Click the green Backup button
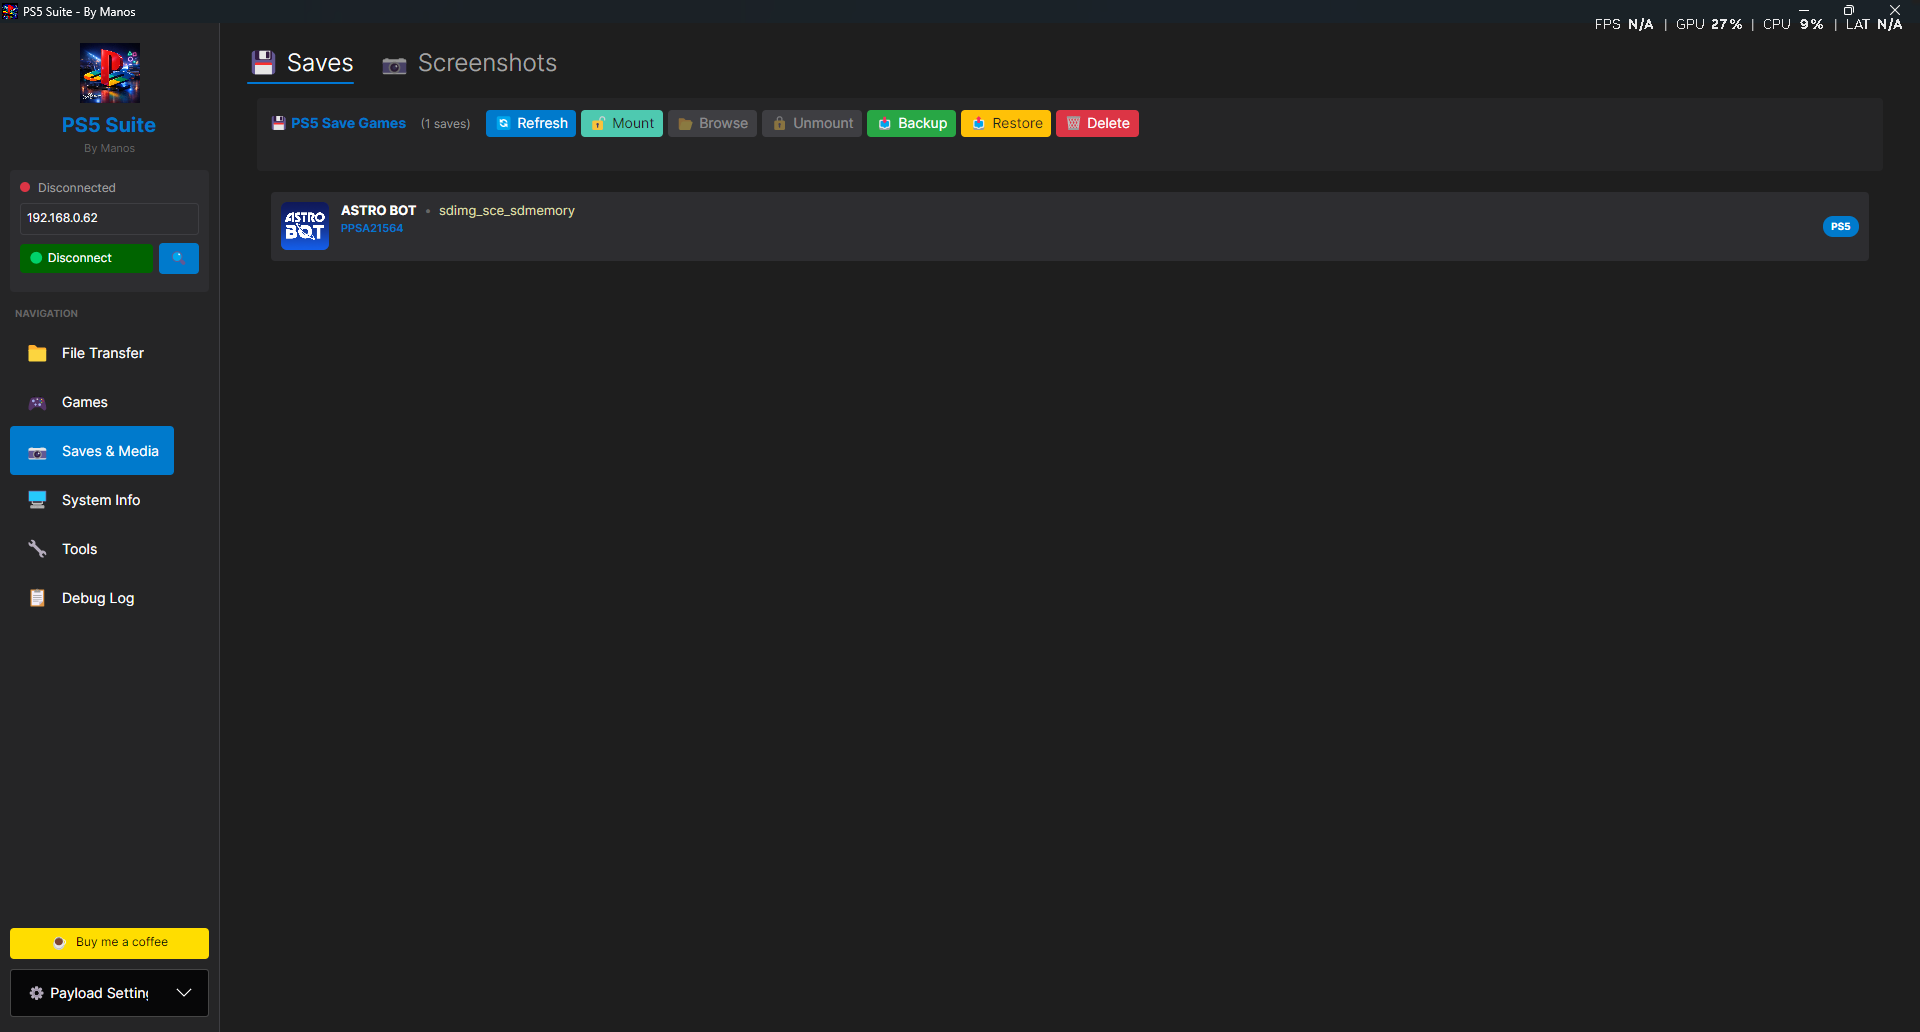1920x1032 pixels. 911,123
